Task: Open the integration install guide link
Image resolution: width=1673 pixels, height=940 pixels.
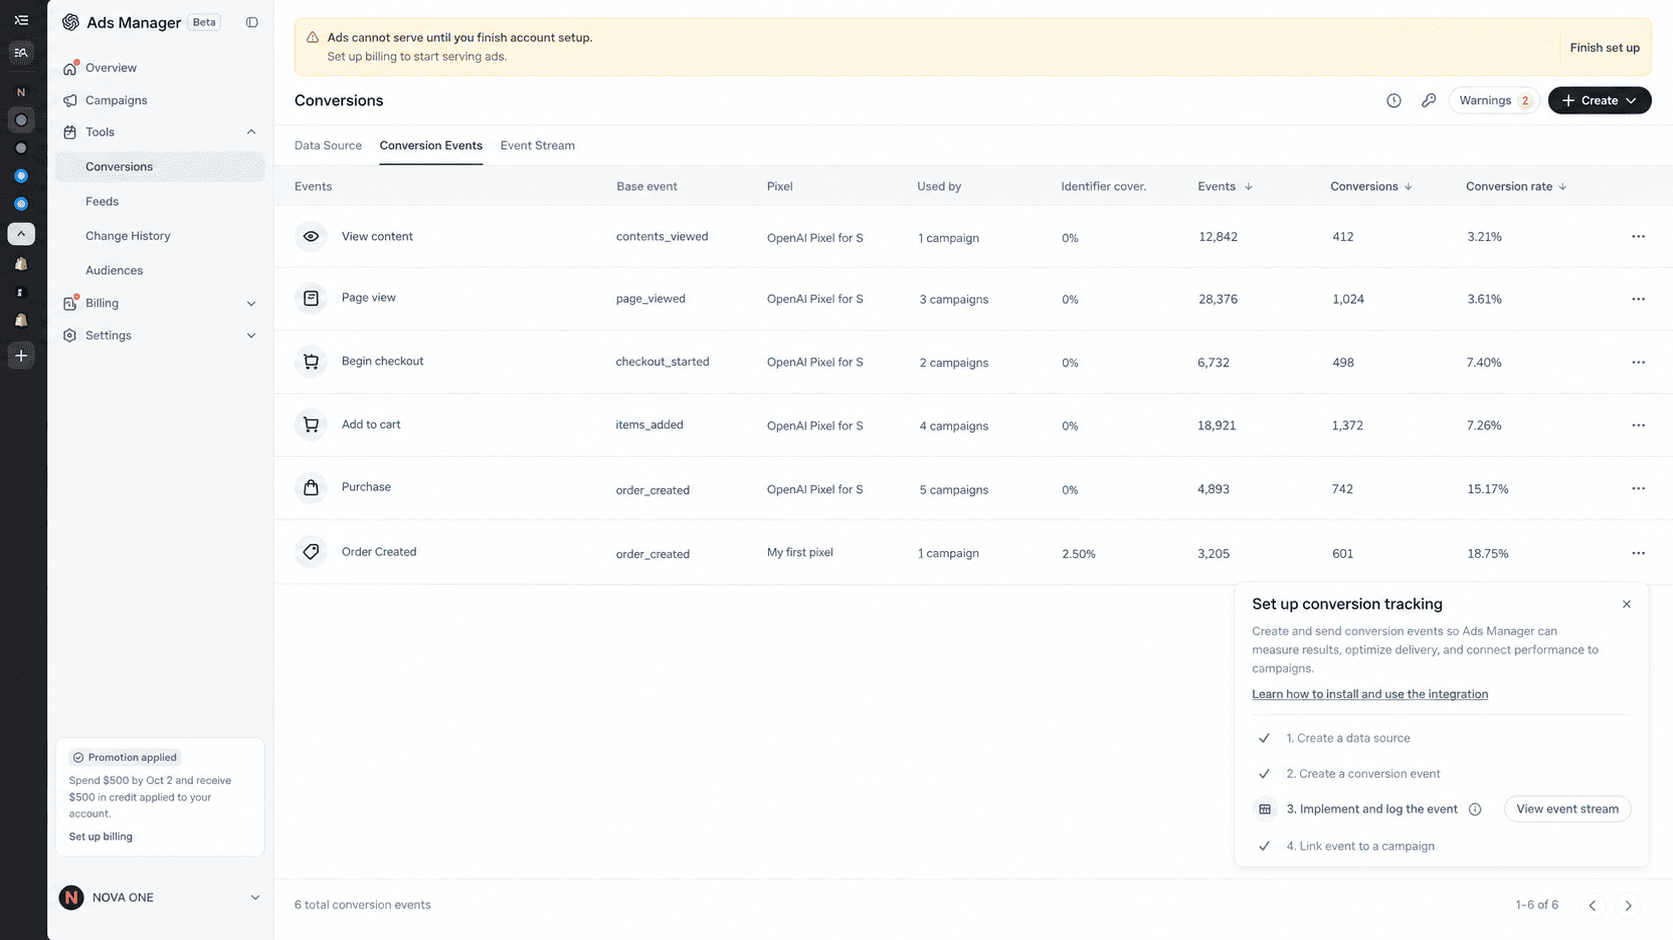Action: (1369, 694)
